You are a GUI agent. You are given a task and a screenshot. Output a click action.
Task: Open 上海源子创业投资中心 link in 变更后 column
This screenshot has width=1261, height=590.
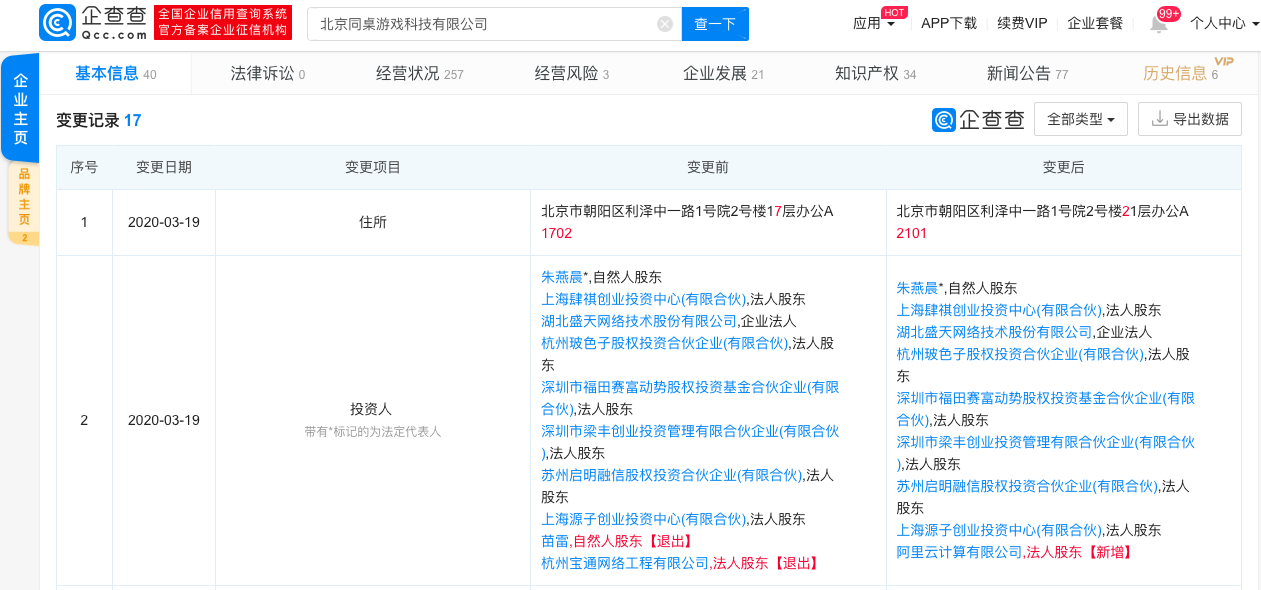1000,530
